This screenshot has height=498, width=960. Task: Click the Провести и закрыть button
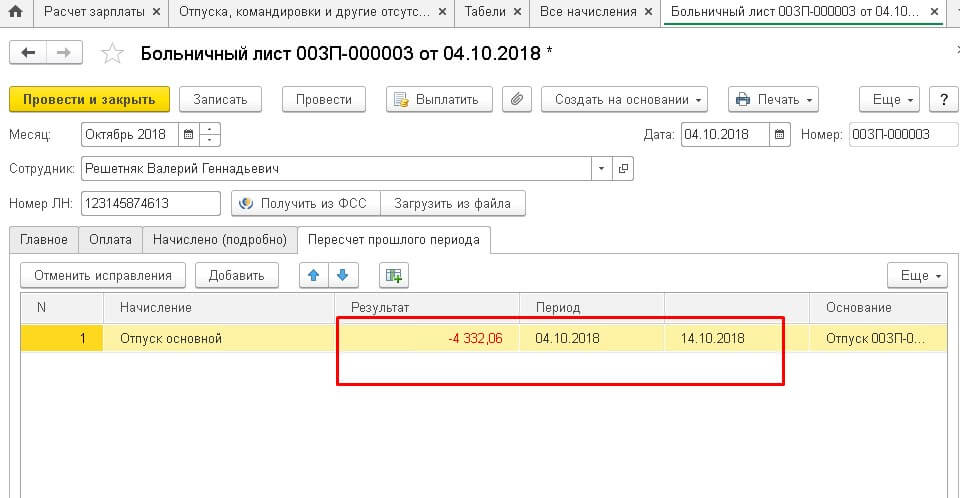[89, 99]
